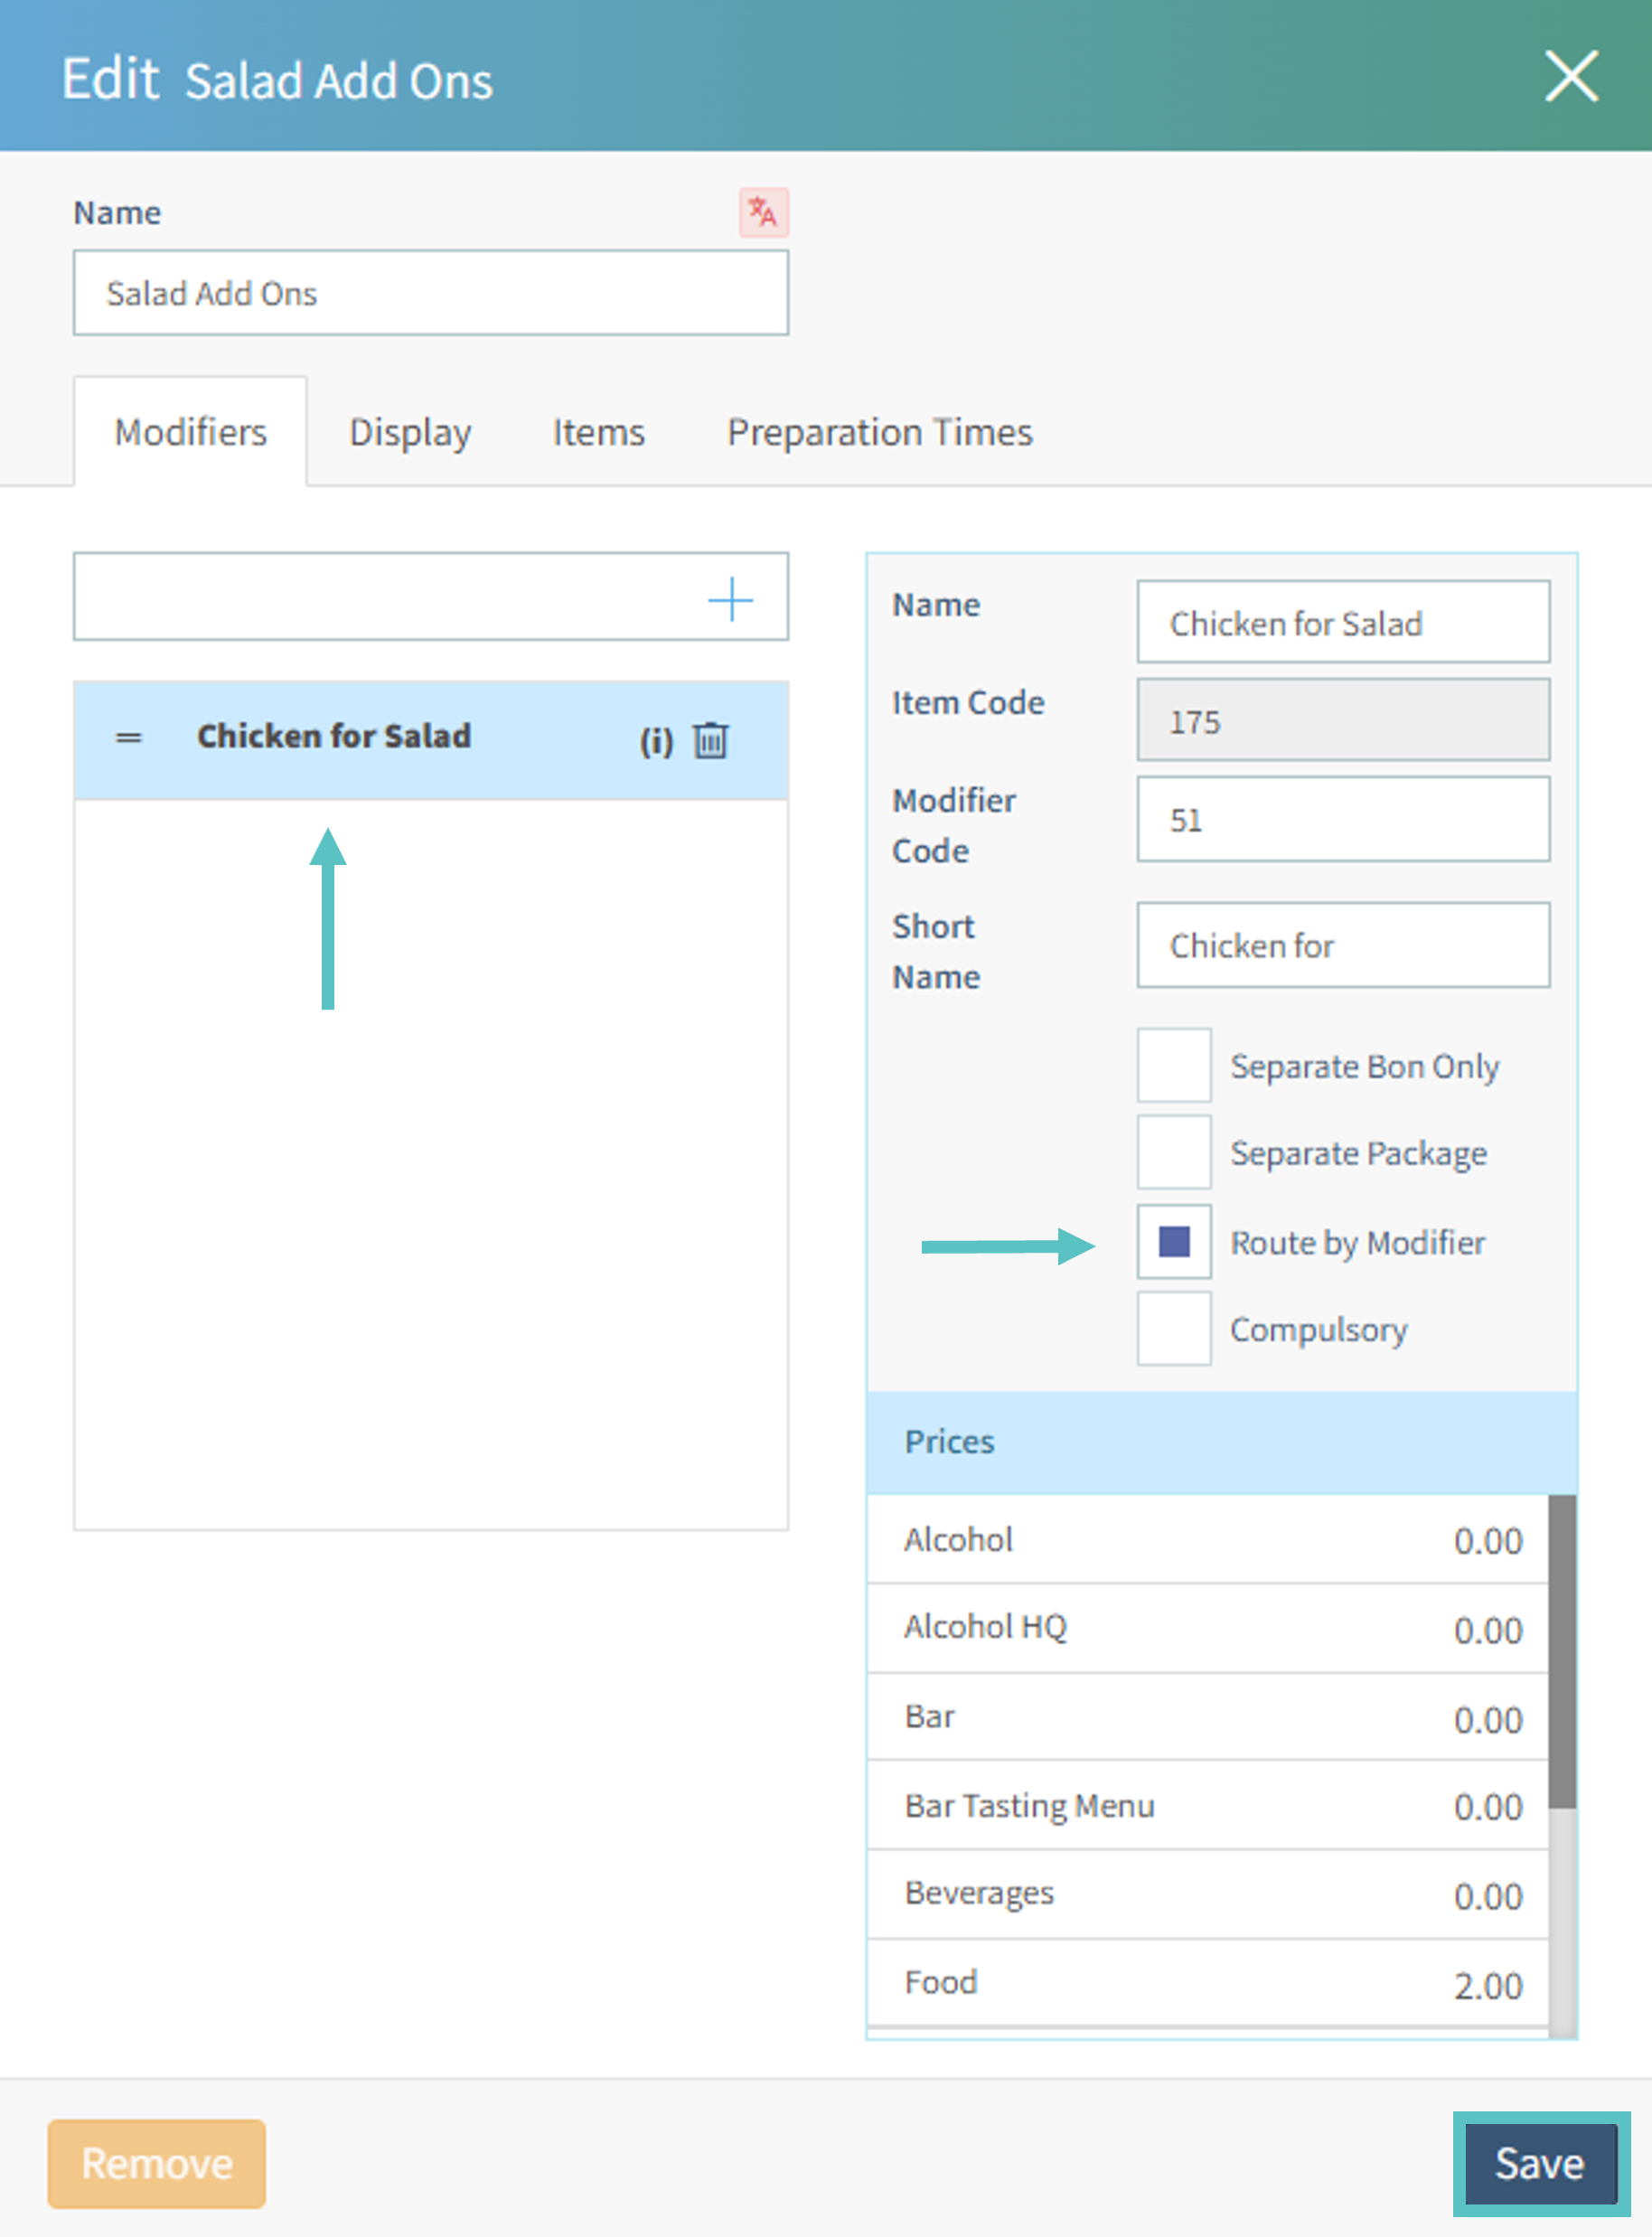Image resolution: width=1652 pixels, height=2237 pixels.
Task: Click the Modifier Code field
Action: coord(1342,819)
